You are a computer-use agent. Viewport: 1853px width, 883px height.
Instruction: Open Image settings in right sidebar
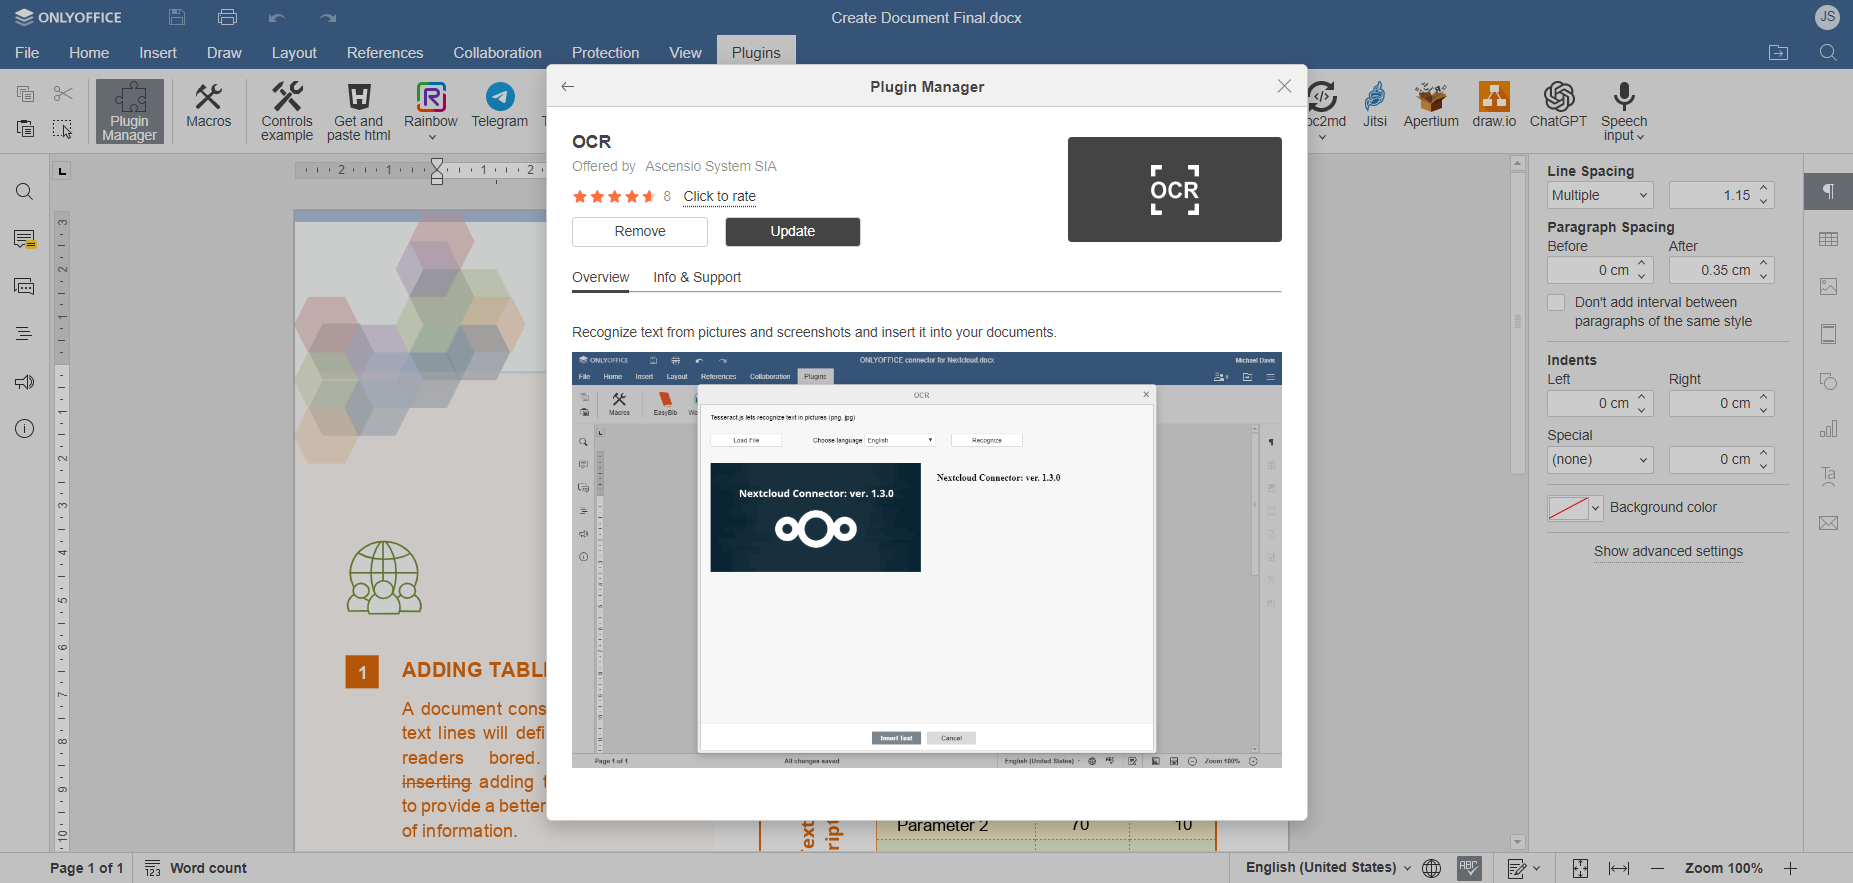tap(1828, 287)
